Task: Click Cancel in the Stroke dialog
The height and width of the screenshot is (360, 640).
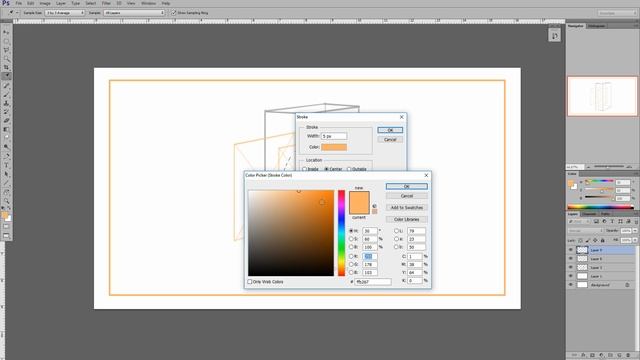Action: [x=390, y=140]
